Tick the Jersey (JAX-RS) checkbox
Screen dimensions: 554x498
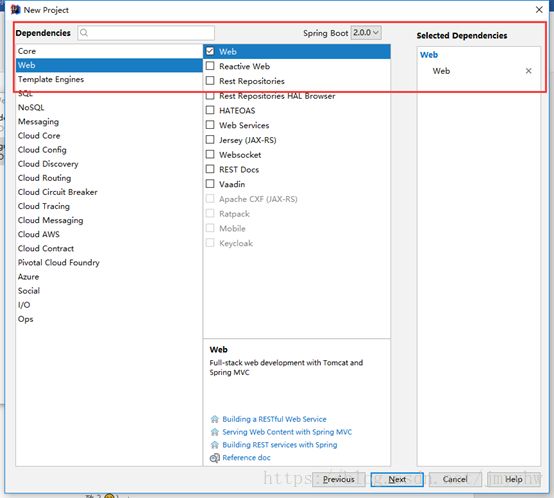(x=210, y=140)
